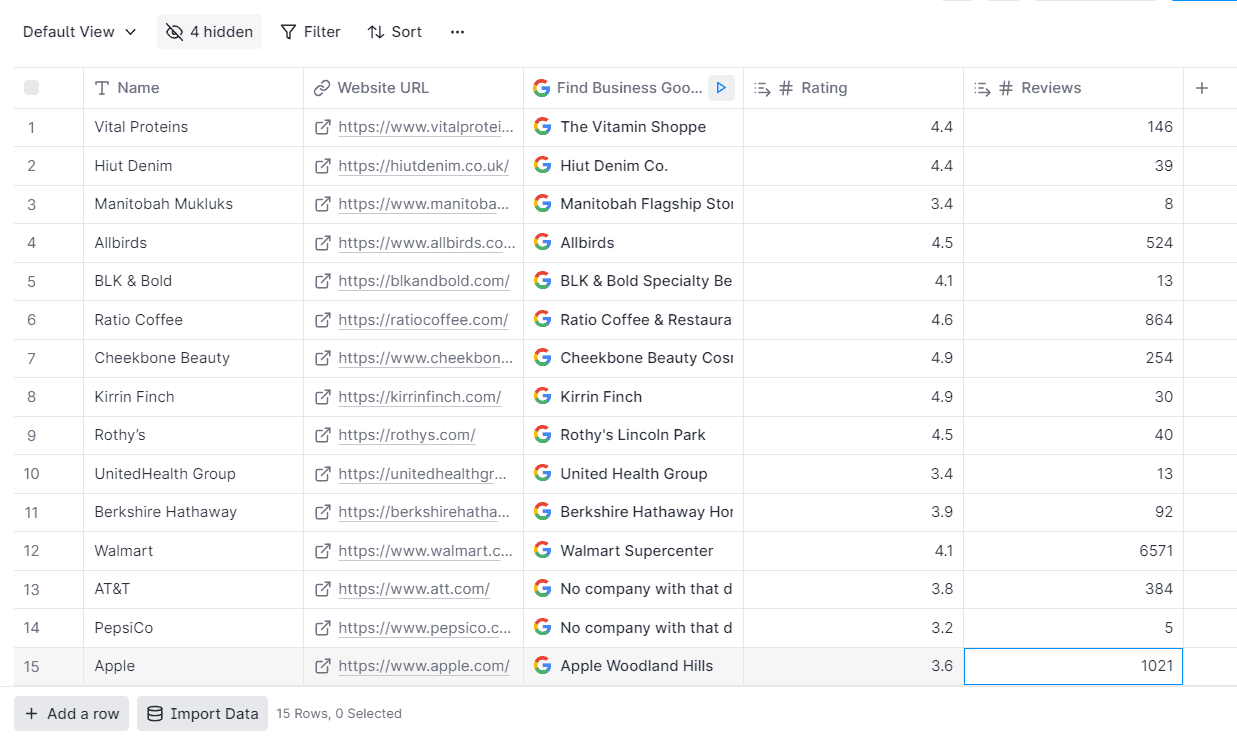Click the Add a row button
The image size is (1237, 738).
72,714
